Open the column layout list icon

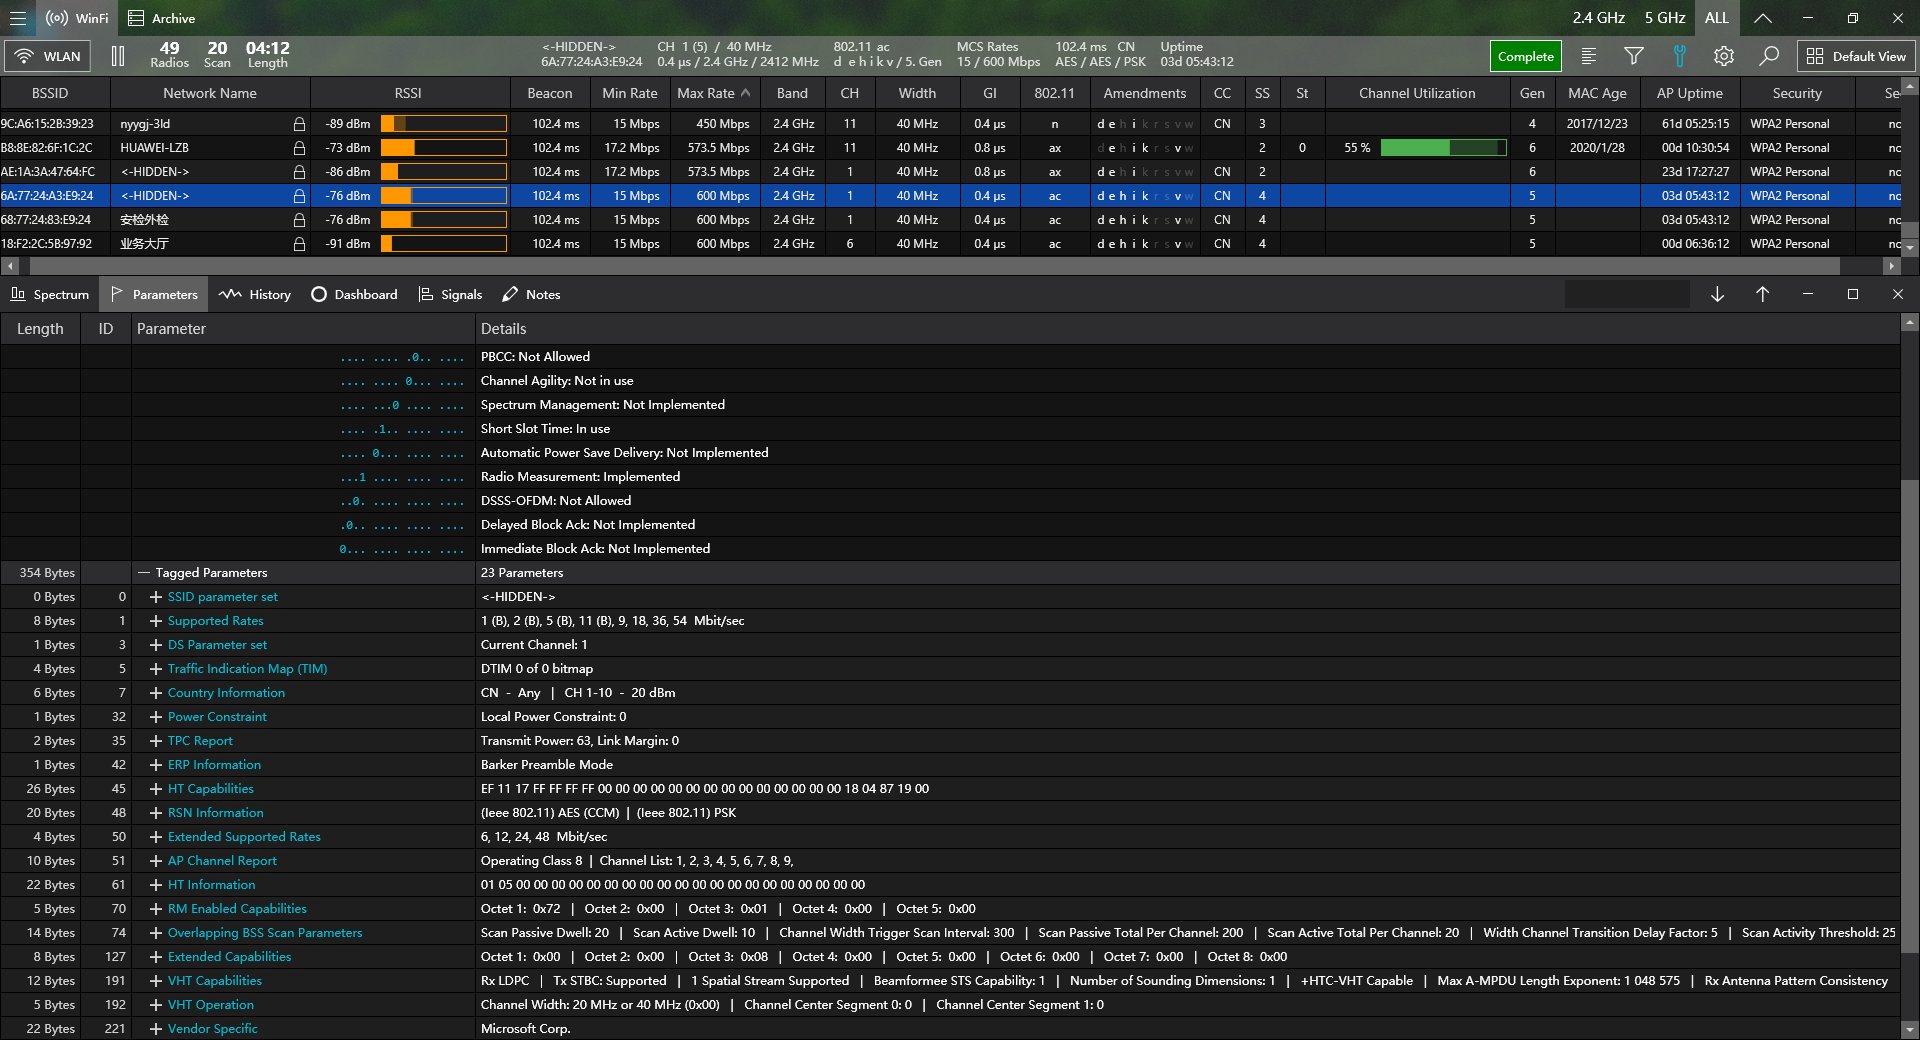coord(1588,56)
